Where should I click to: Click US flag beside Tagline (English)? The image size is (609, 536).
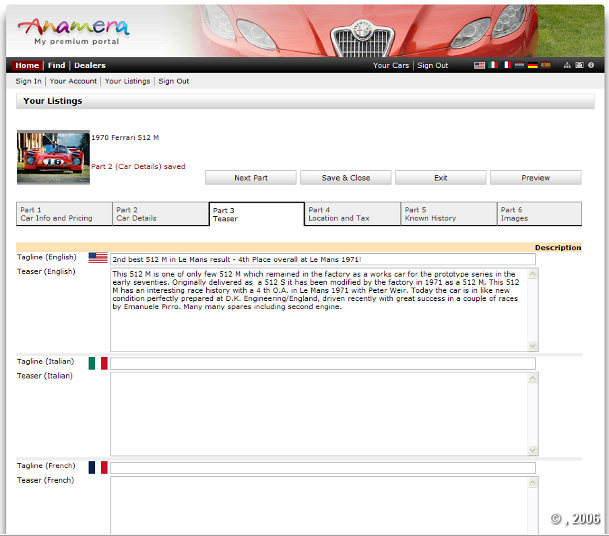[x=98, y=258]
